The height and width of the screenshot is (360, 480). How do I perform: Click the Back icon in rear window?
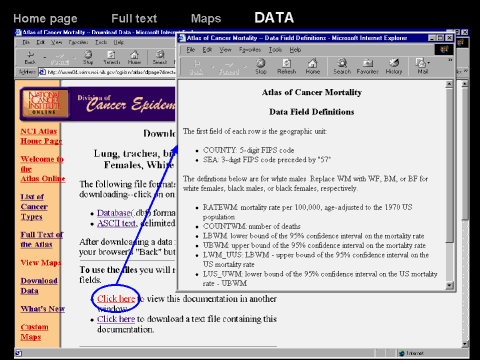pyautogui.click(x=30, y=57)
